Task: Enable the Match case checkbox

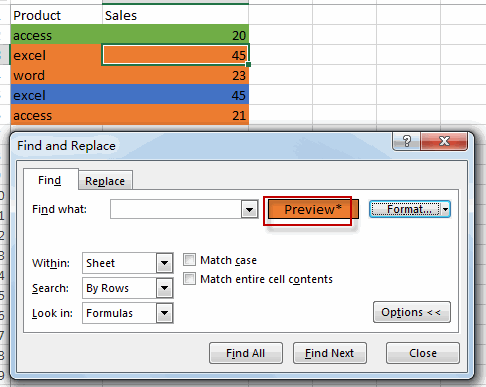Action: point(189,260)
